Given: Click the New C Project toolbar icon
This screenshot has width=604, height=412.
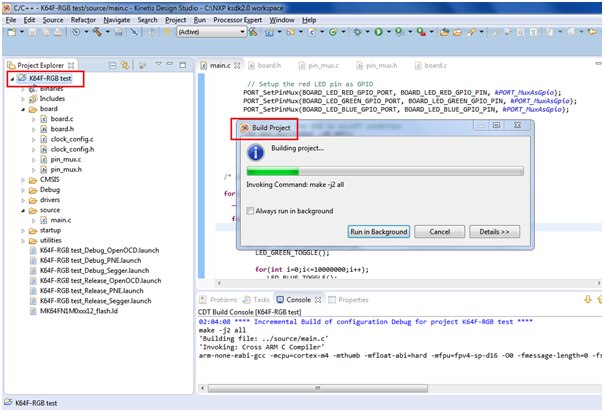Looking at the screenshot, I should point(269,32).
